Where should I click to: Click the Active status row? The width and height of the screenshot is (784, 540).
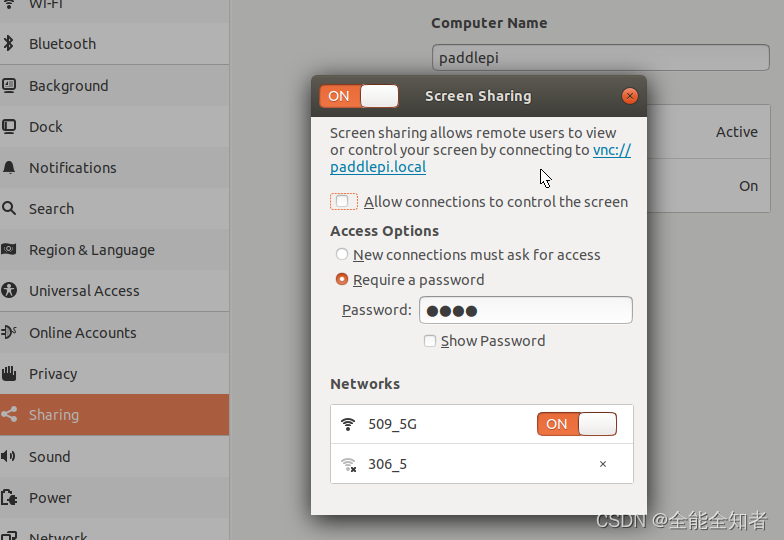tap(708, 132)
